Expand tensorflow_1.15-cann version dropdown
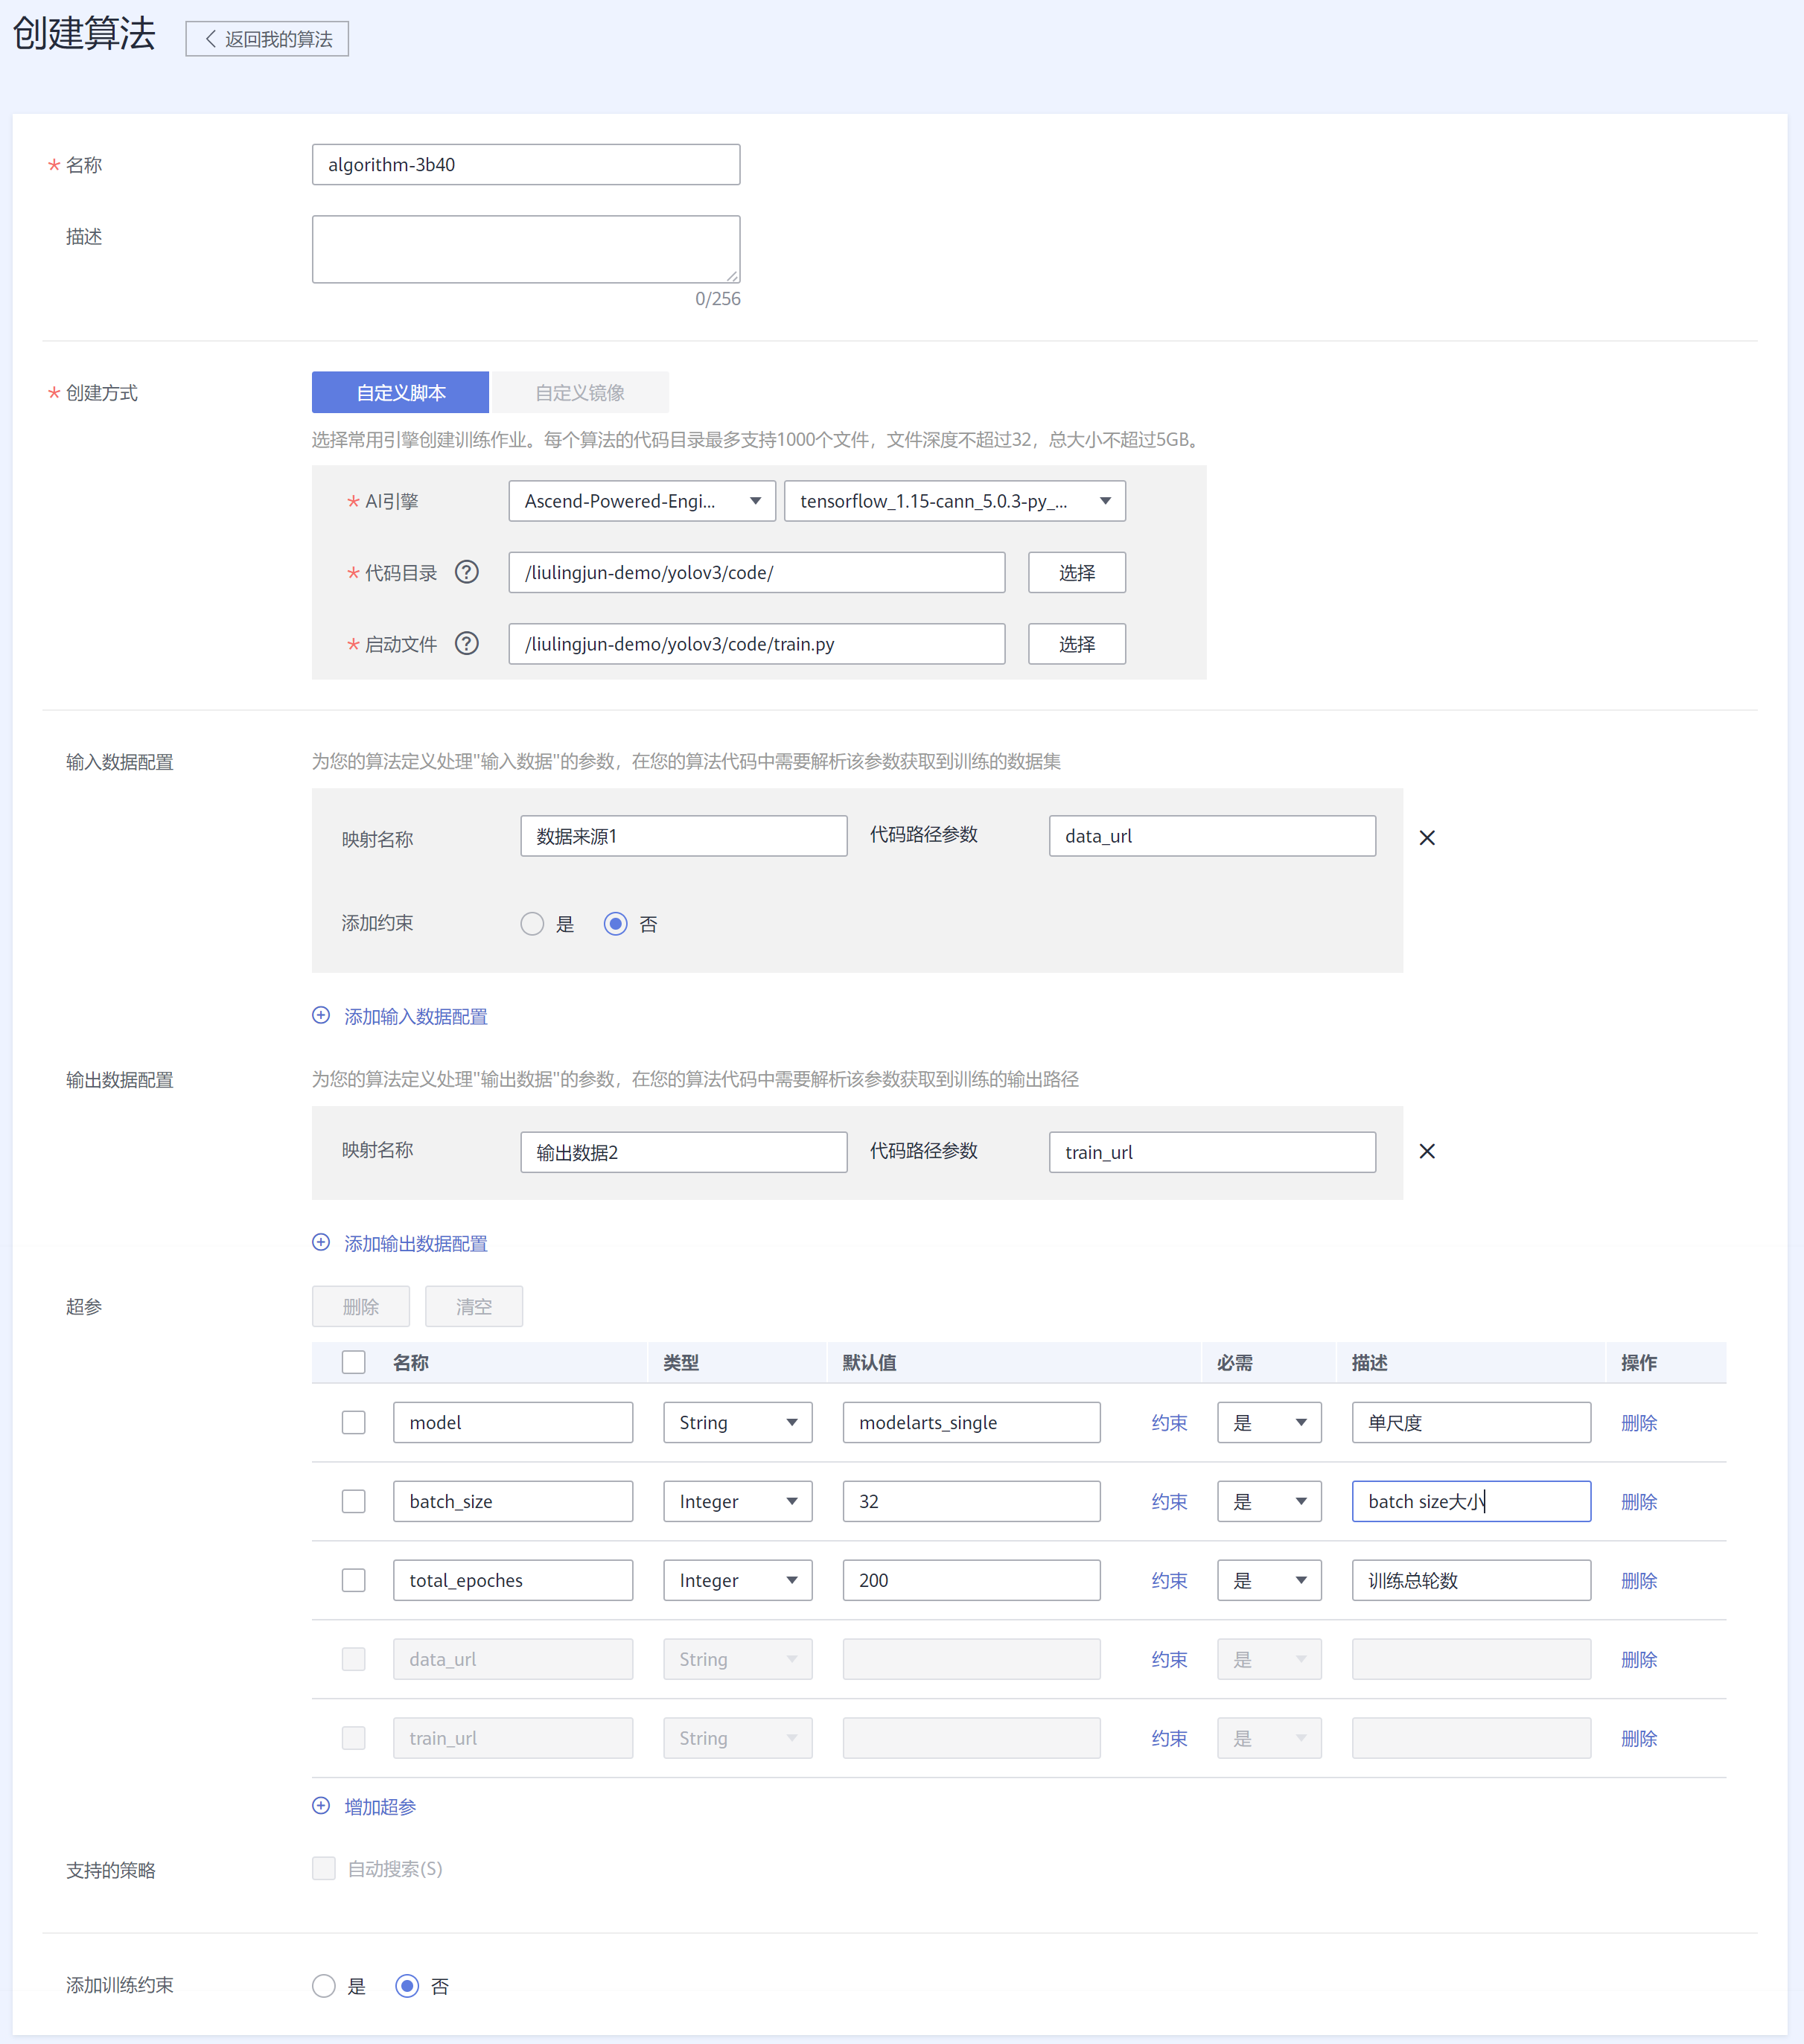Screen dimensions: 1804x2044 pyautogui.click(x=954, y=501)
